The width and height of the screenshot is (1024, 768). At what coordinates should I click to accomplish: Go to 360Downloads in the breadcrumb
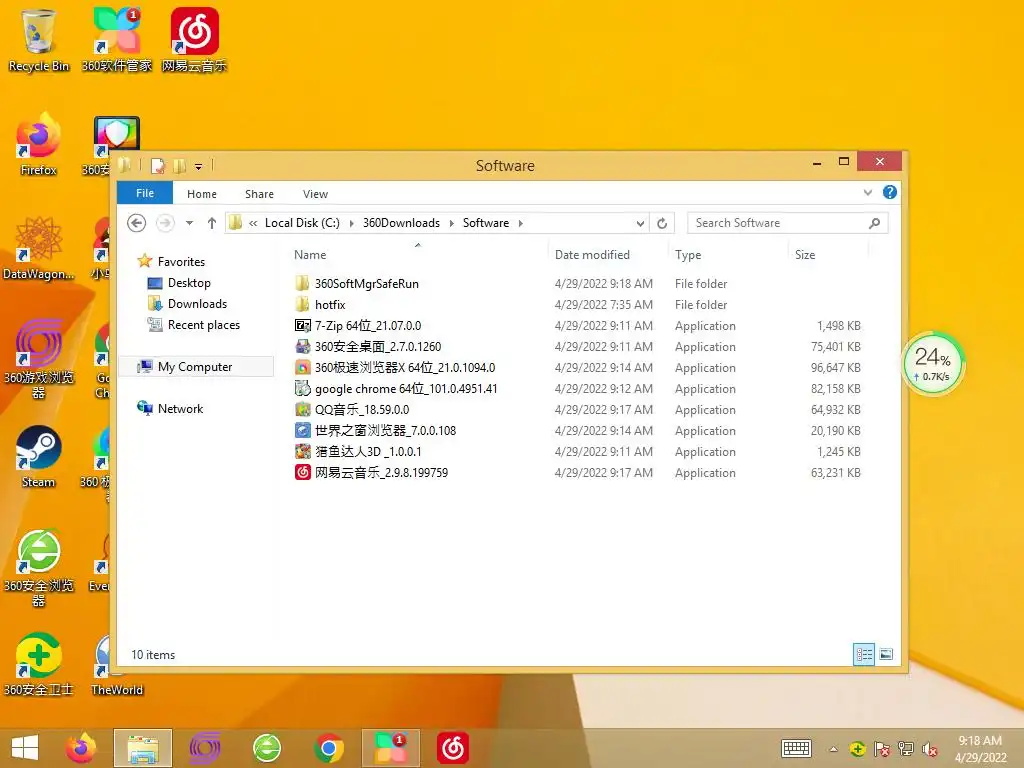[x=401, y=223]
